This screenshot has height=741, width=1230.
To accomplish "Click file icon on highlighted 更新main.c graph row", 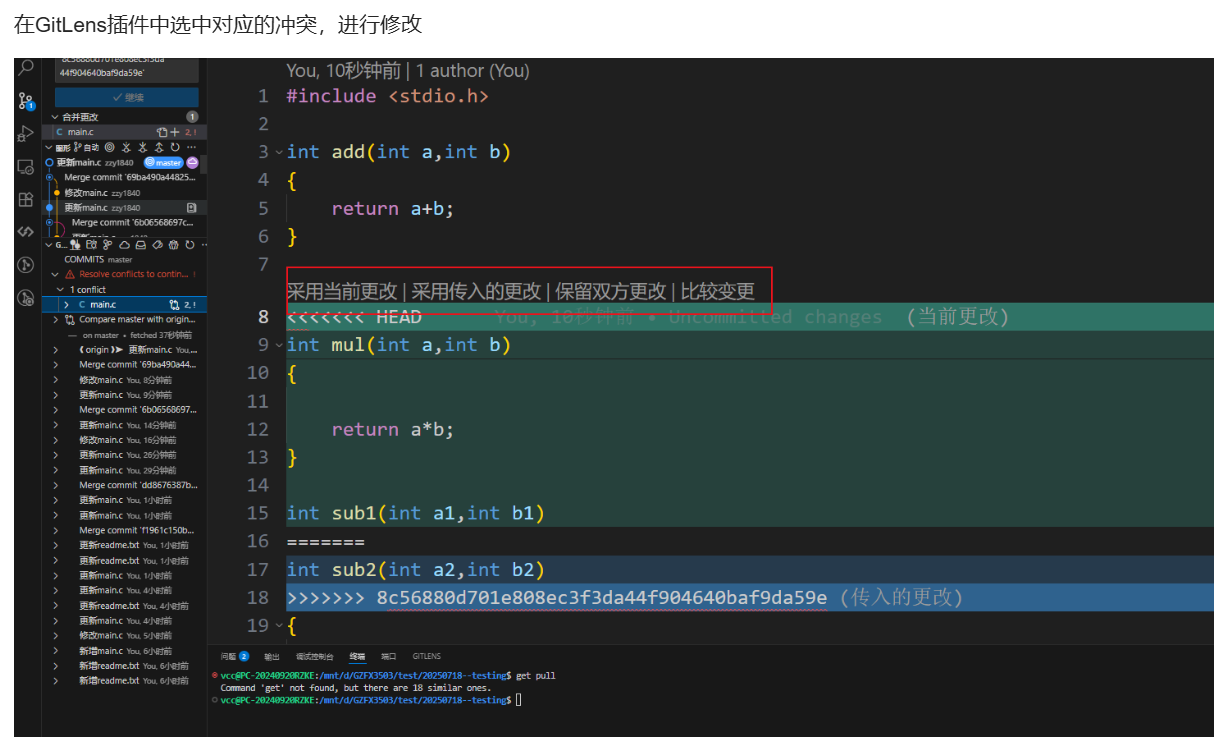I will point(191,208).
